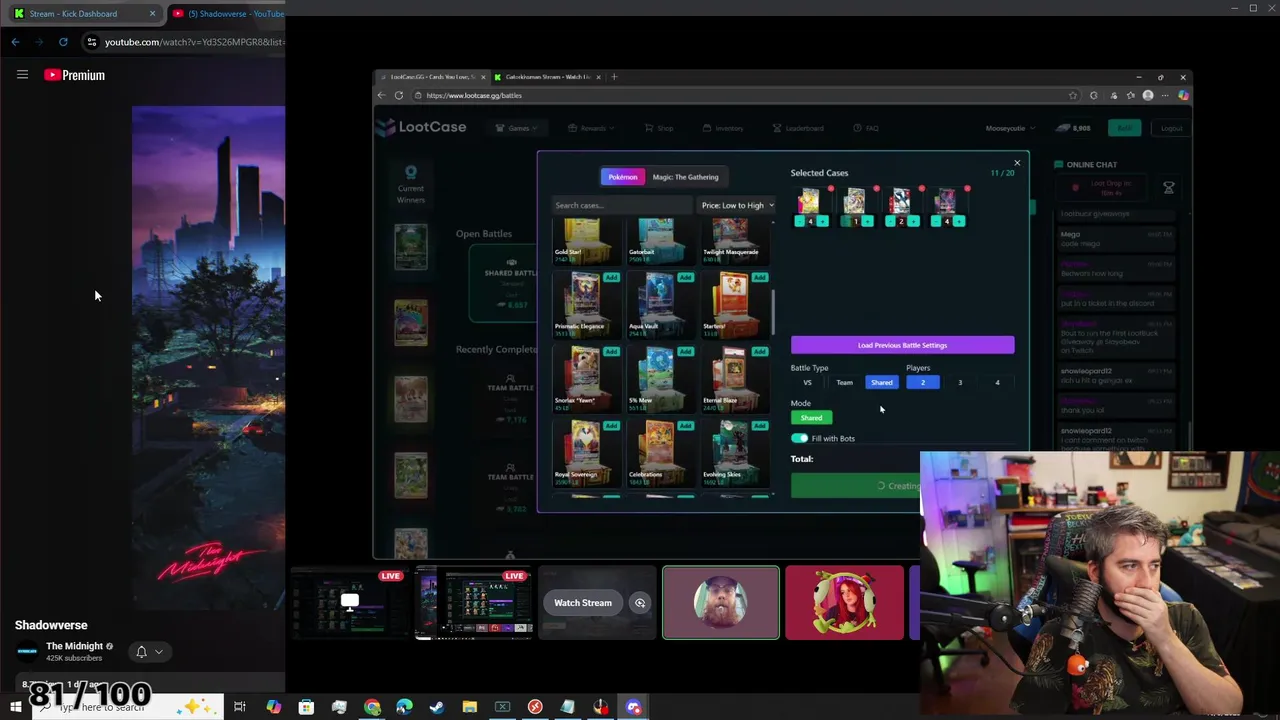This screenshot has height=720, width=1280.
Task: Click the YouTube Premium logo
Action: coord(74,75)
